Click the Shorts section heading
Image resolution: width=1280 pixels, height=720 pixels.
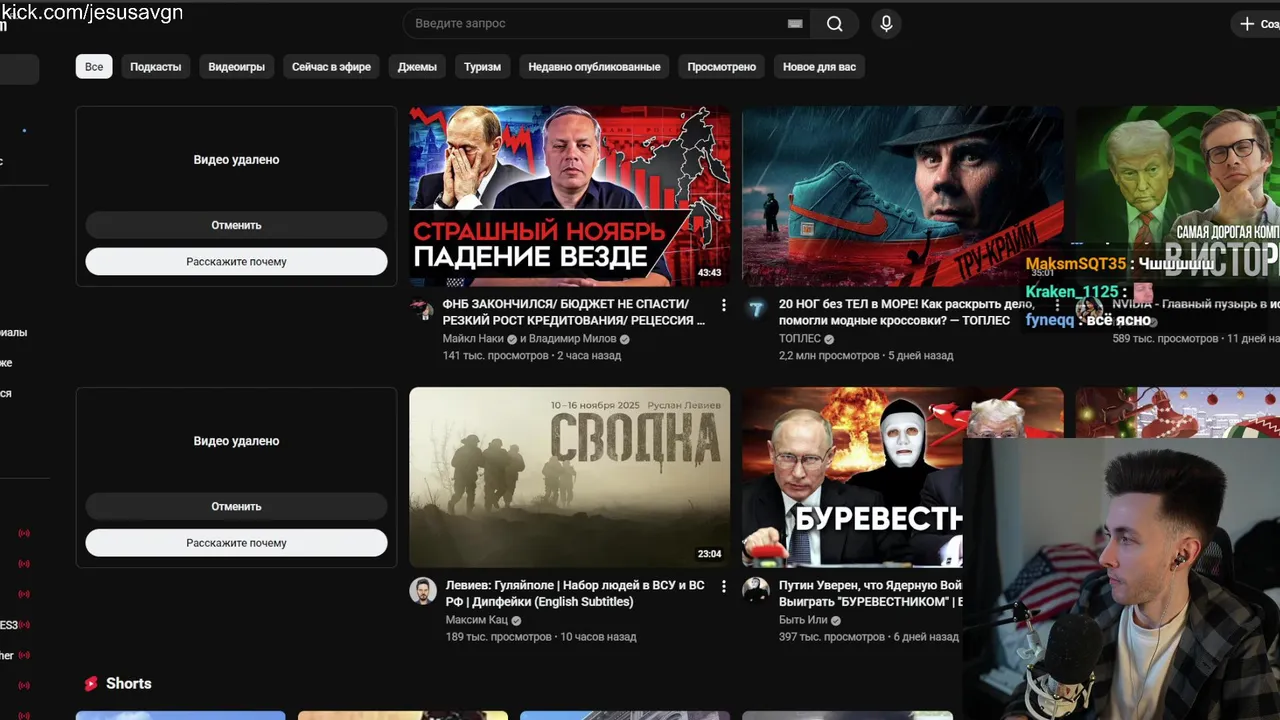click(129, 684)
